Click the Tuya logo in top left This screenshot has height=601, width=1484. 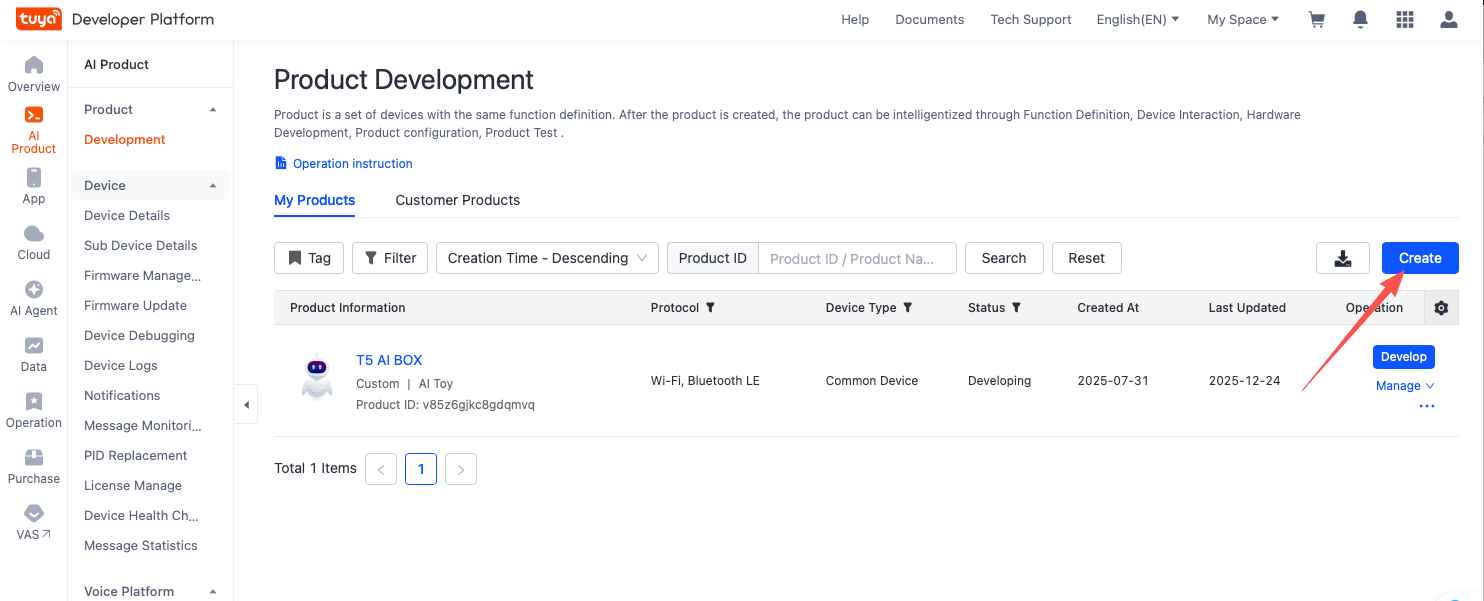38,18
